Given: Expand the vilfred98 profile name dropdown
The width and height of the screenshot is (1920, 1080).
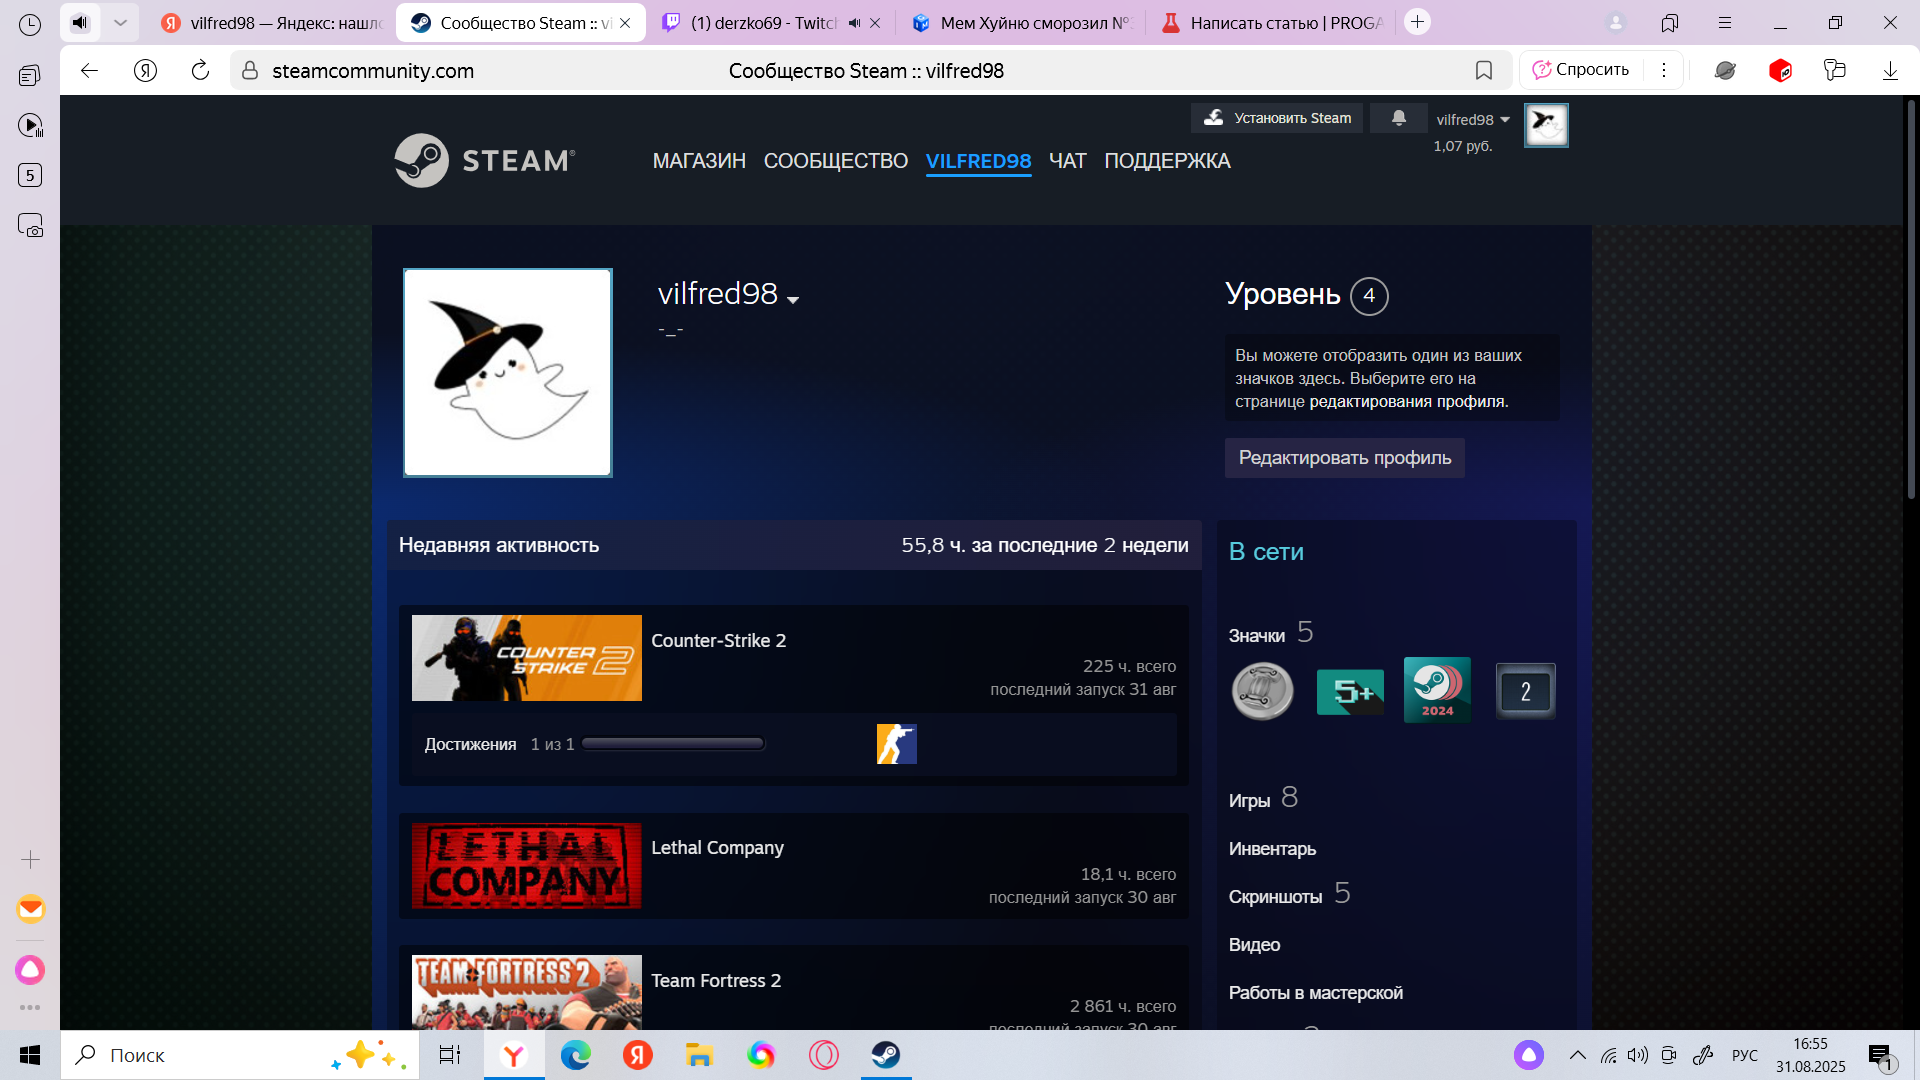Looking at the screenshot, I should [x=793, y=300].
